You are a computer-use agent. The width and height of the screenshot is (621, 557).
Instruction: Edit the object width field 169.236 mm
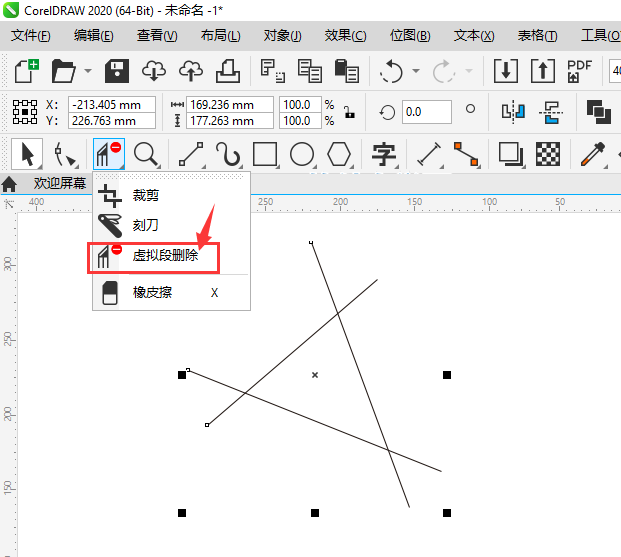(x=230, y=105)
